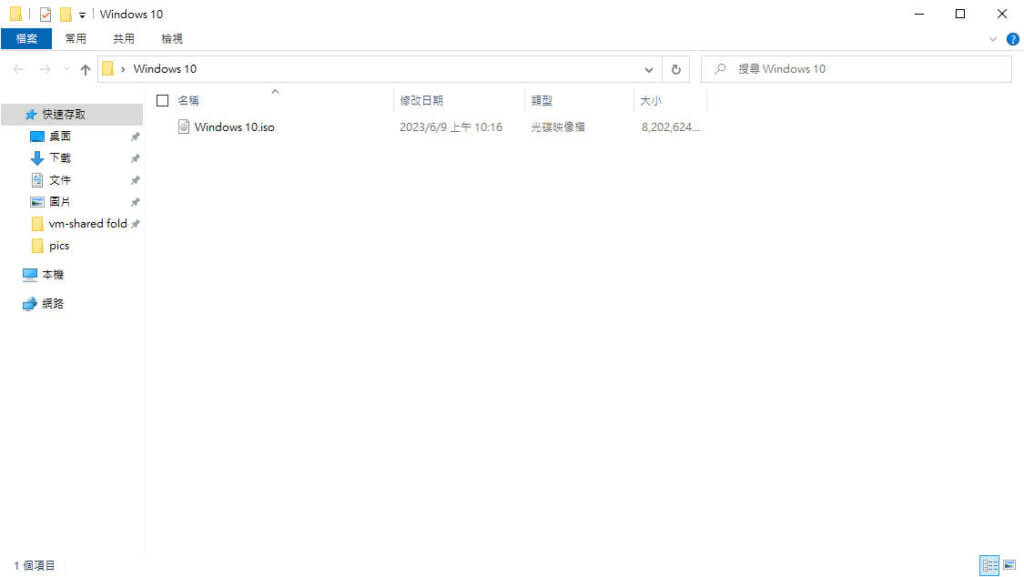The height and width of the screenshot is (577, 1024).
Task: Unpin Downloads using its pin icon
Action: (x=135, y=159)
